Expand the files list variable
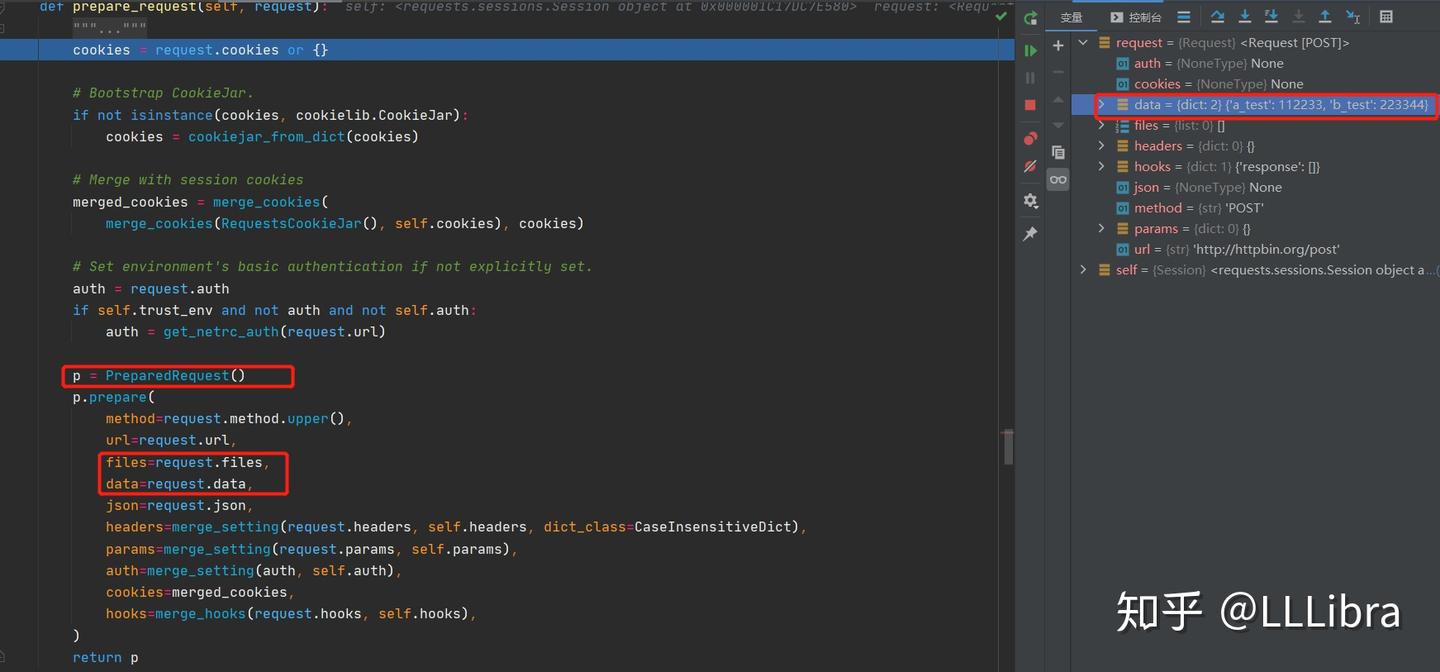The image size is (1440, 672). tap(1102, 125)
